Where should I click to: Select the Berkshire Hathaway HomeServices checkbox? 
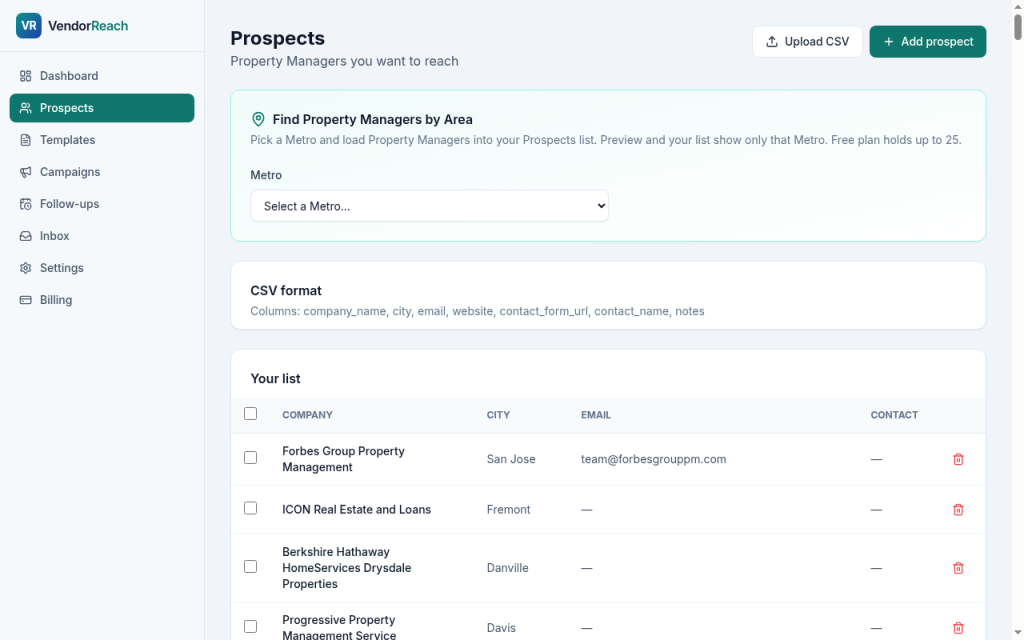pyautogui.click(x=250, y=566)
